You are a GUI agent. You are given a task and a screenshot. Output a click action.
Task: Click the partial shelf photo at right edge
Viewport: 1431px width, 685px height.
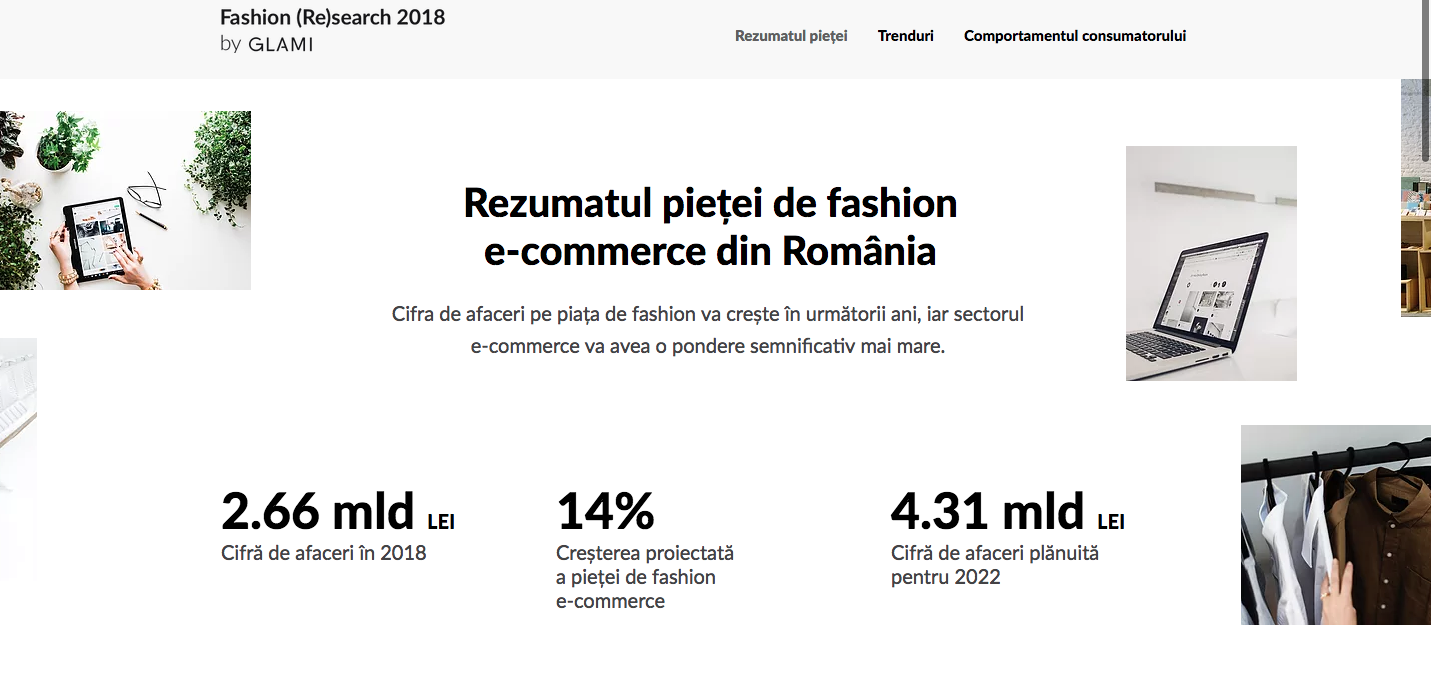pyautogui.click(x=1415, y=198)
